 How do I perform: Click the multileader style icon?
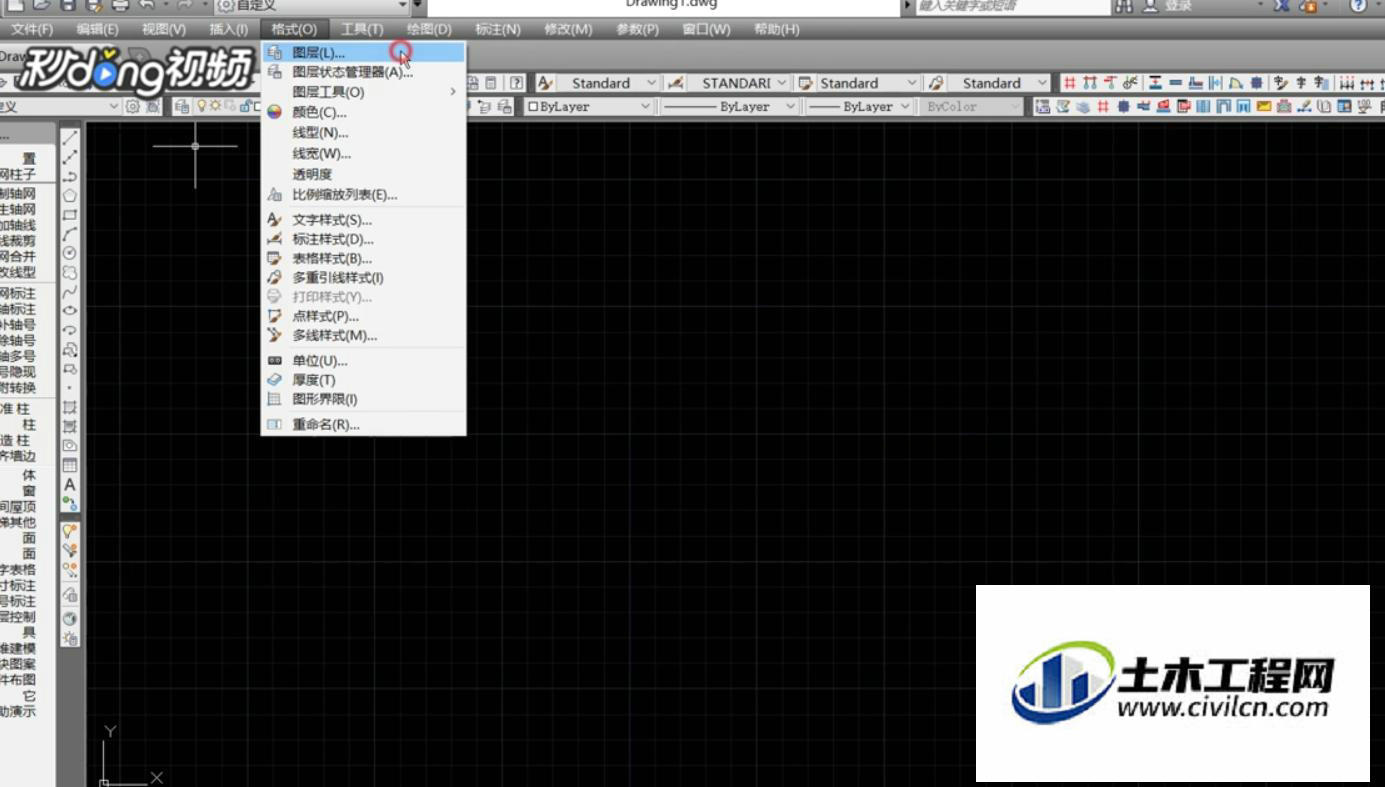(937, 83)
